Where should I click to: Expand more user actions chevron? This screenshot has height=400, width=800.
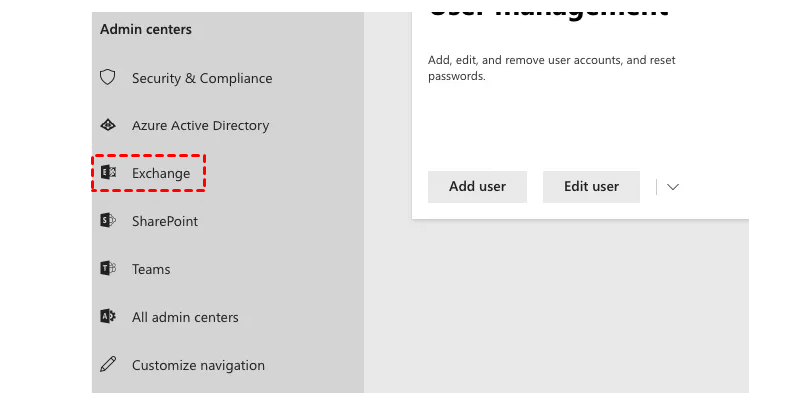(673, 187)
